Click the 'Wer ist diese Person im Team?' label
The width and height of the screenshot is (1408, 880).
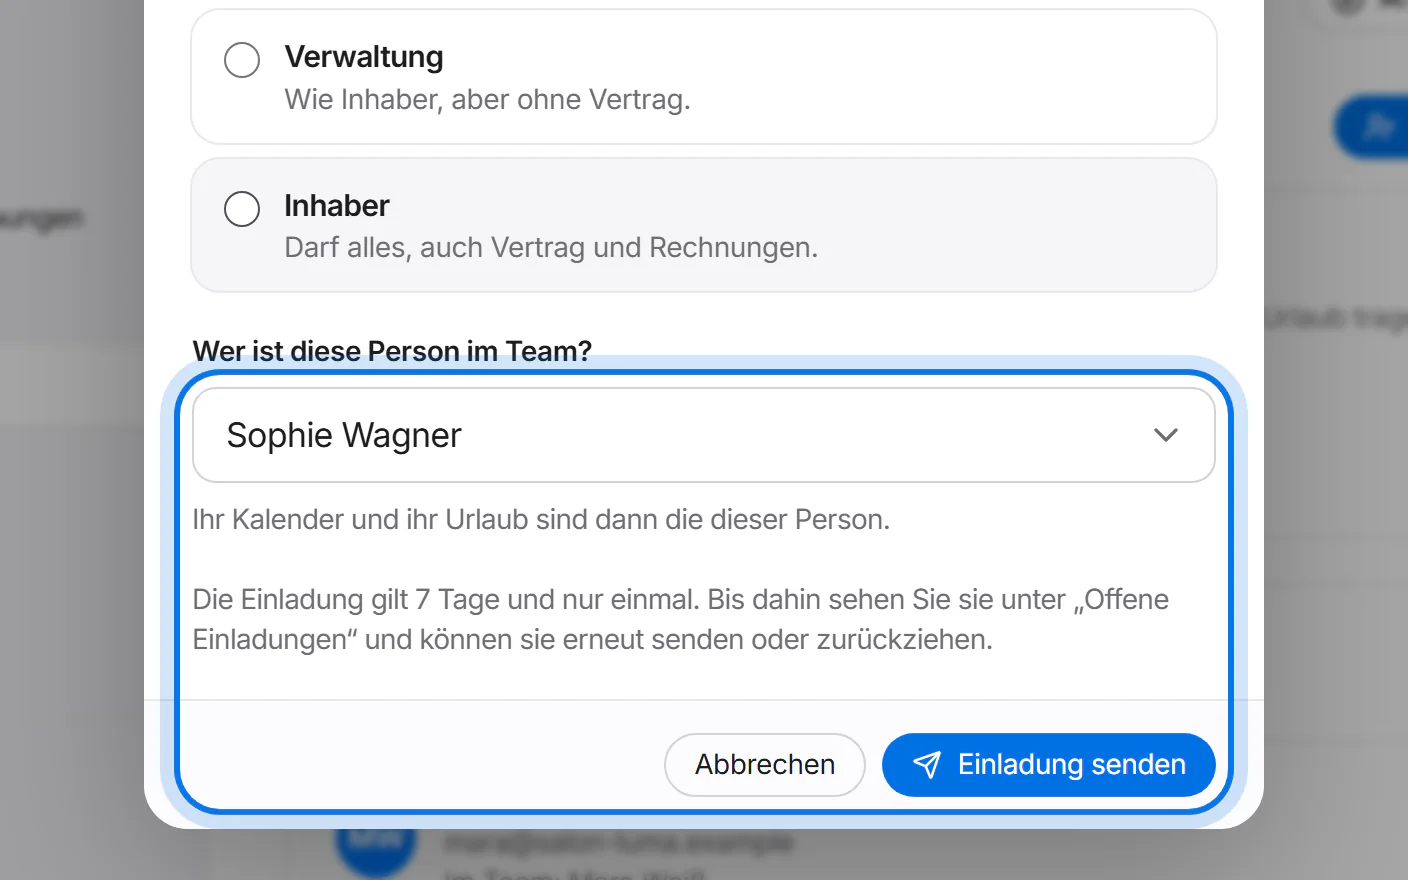coord(392,351)
